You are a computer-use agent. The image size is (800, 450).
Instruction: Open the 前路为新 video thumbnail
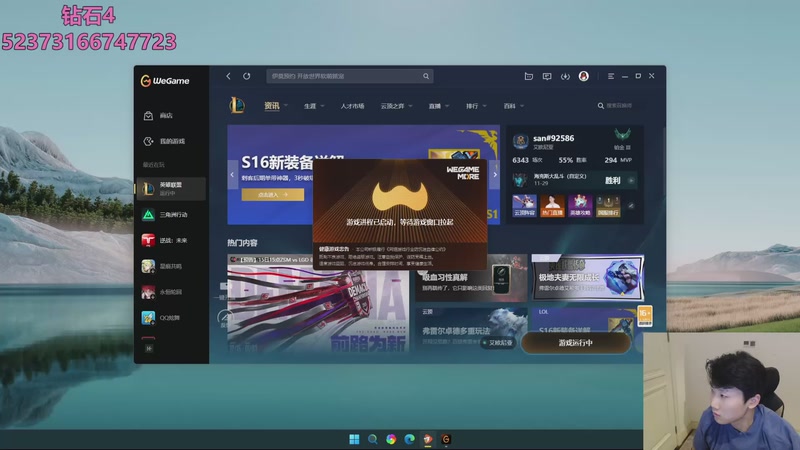click(x=318, y=303)
